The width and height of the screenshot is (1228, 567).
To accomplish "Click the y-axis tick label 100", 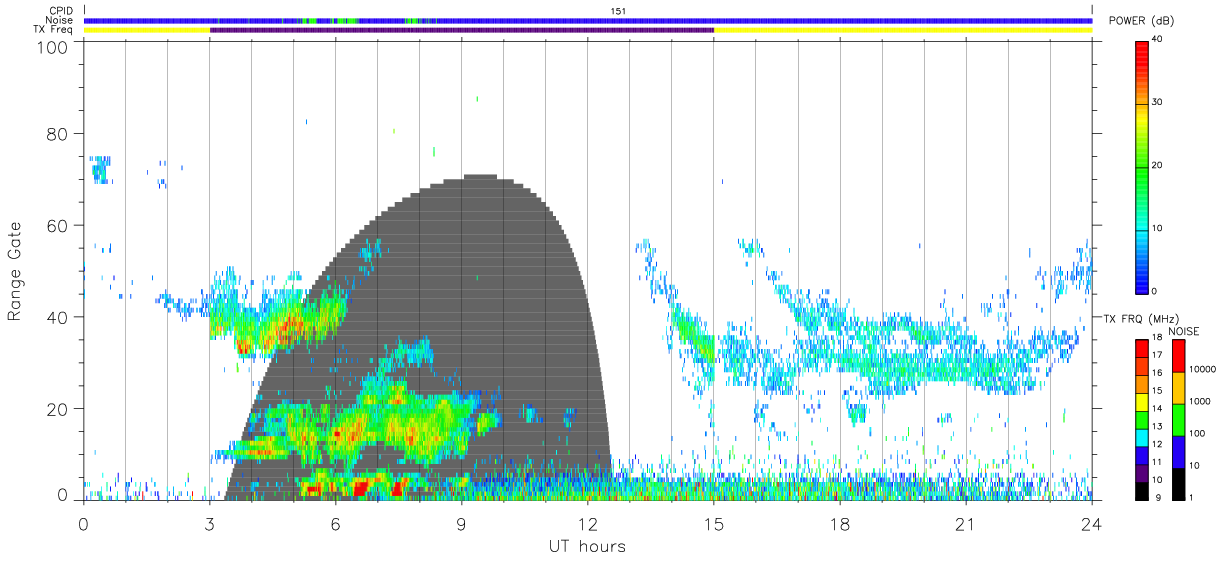I will (x=53, y=47).
